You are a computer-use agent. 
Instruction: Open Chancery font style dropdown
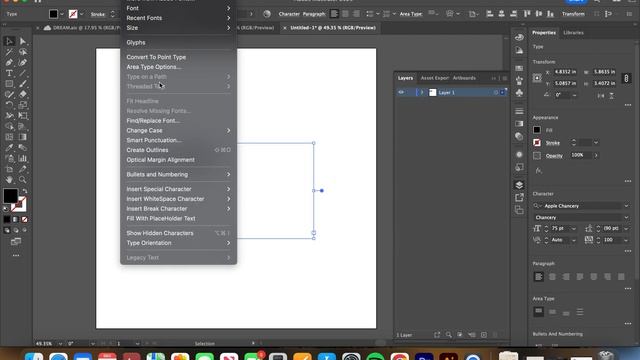click(x=626, y=218)
